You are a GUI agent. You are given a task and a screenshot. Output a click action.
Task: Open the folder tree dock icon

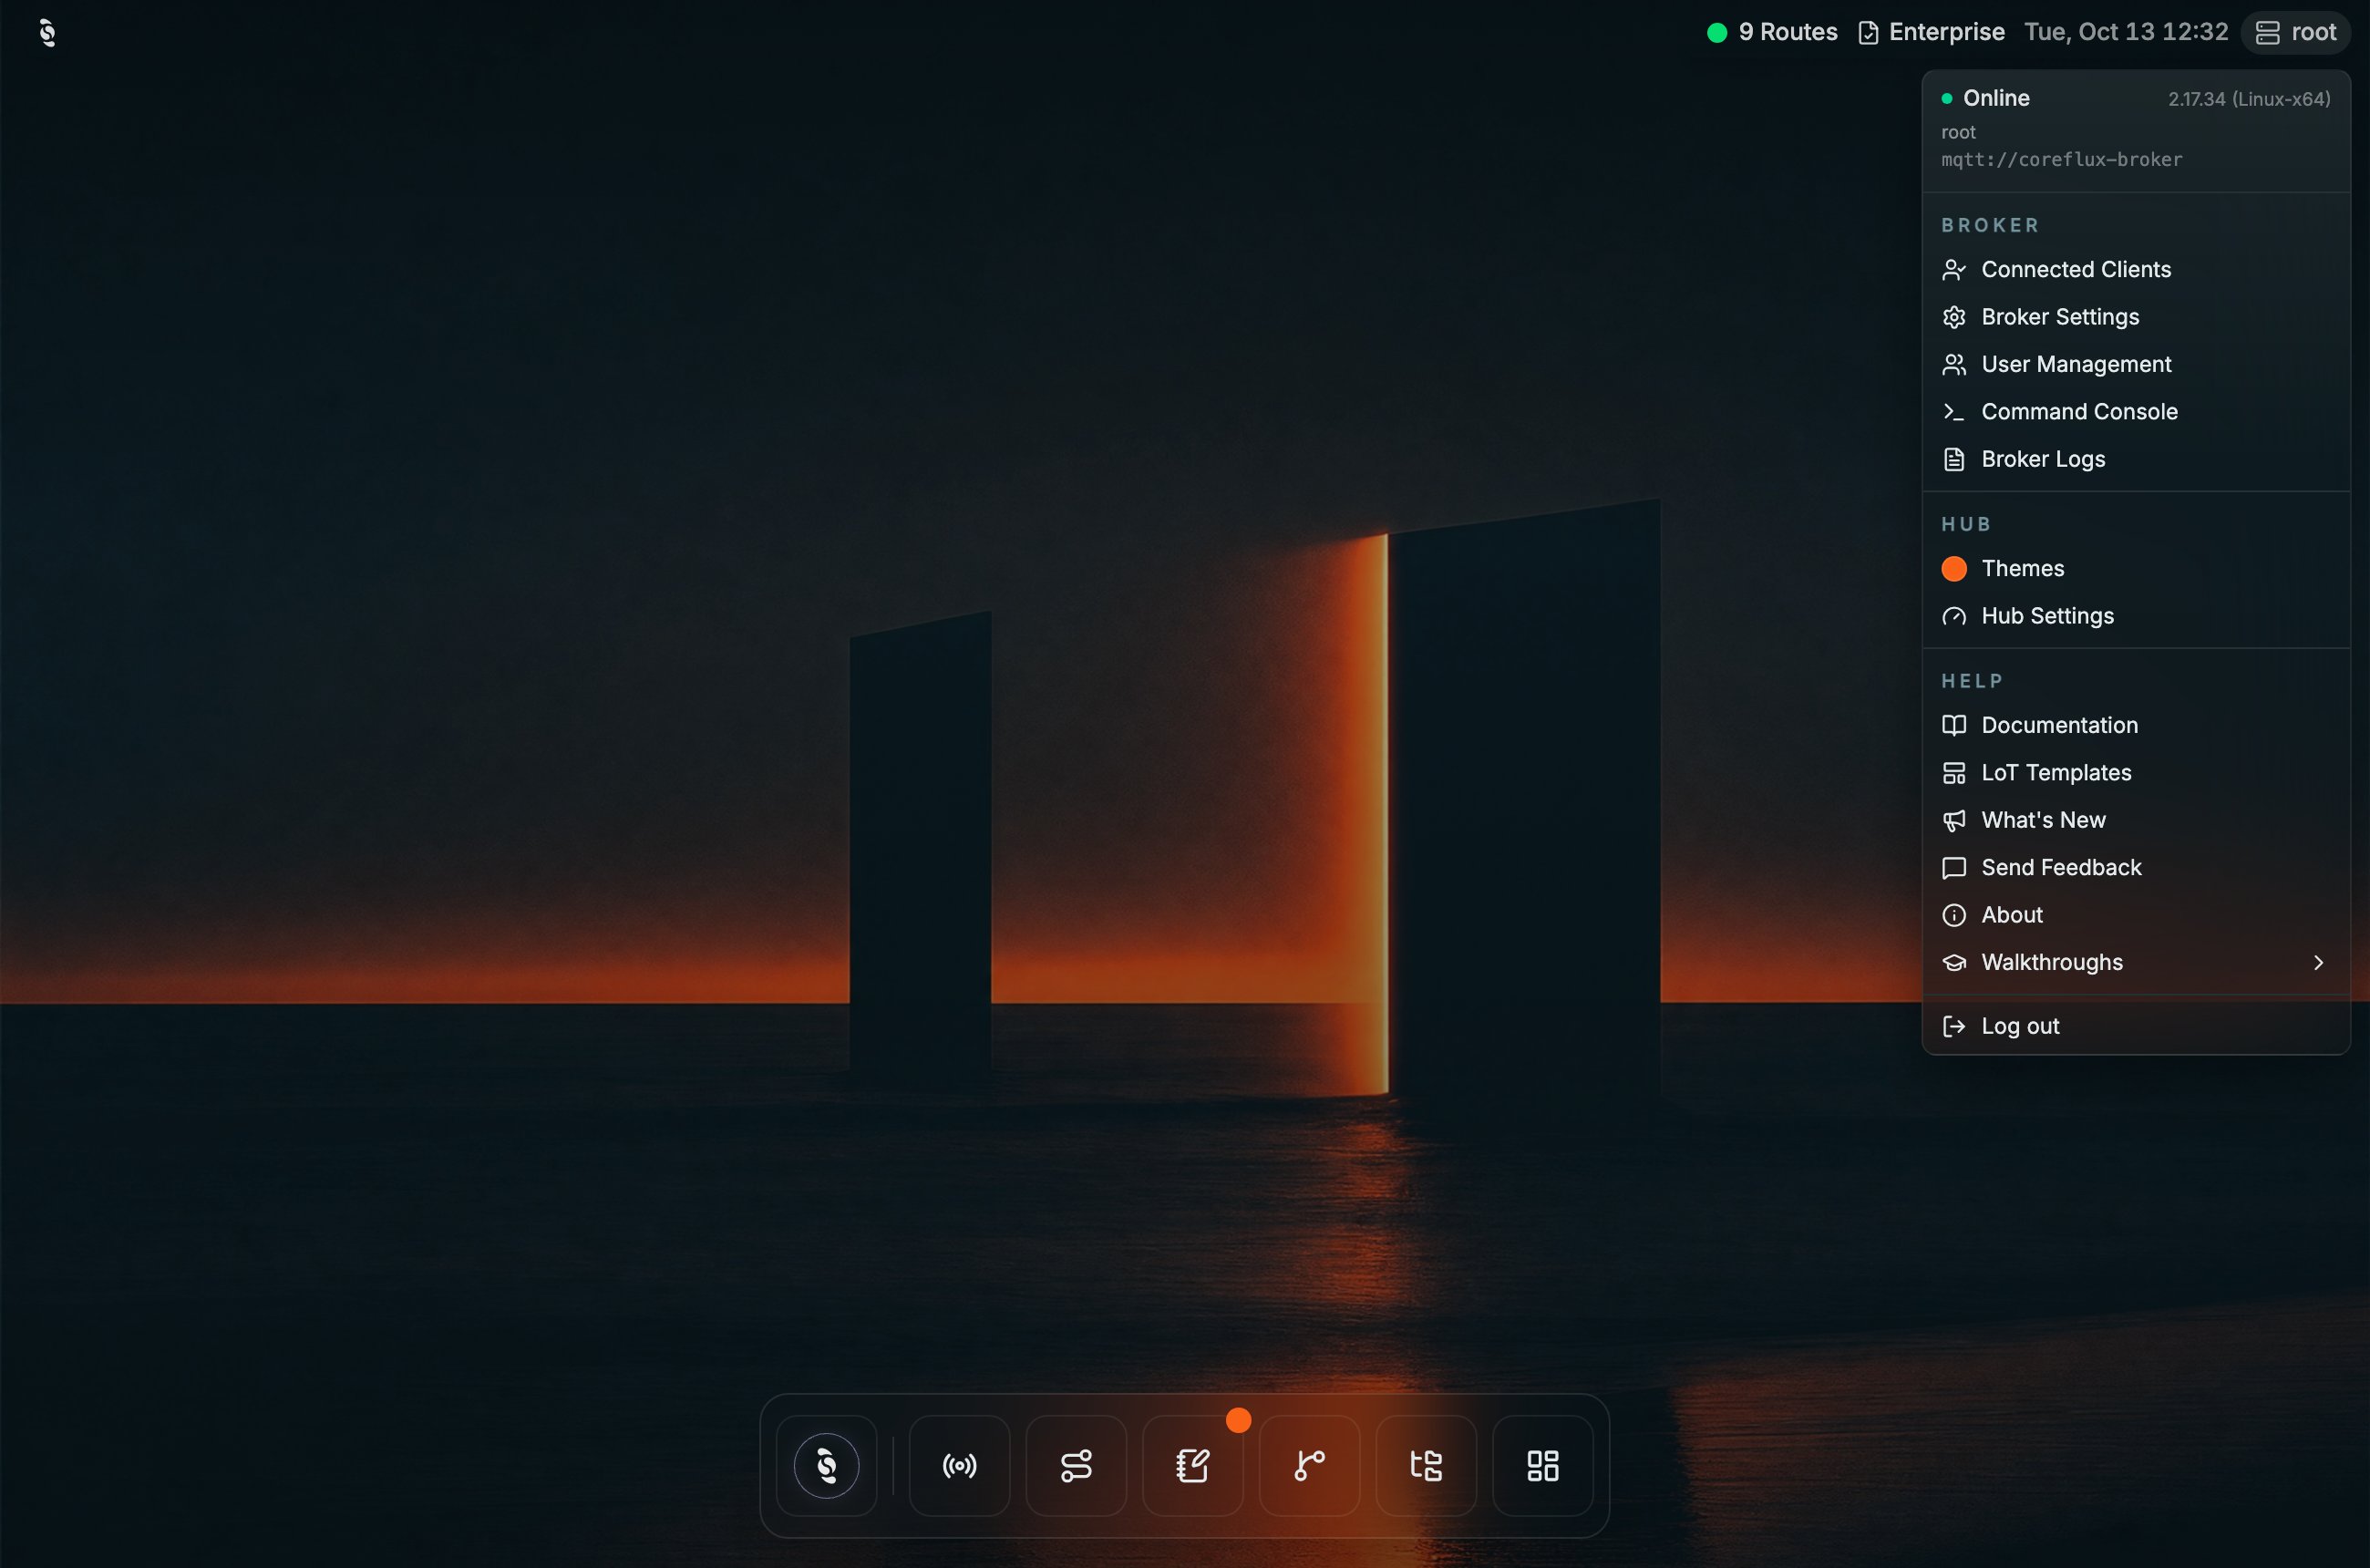(1426, 1466)
